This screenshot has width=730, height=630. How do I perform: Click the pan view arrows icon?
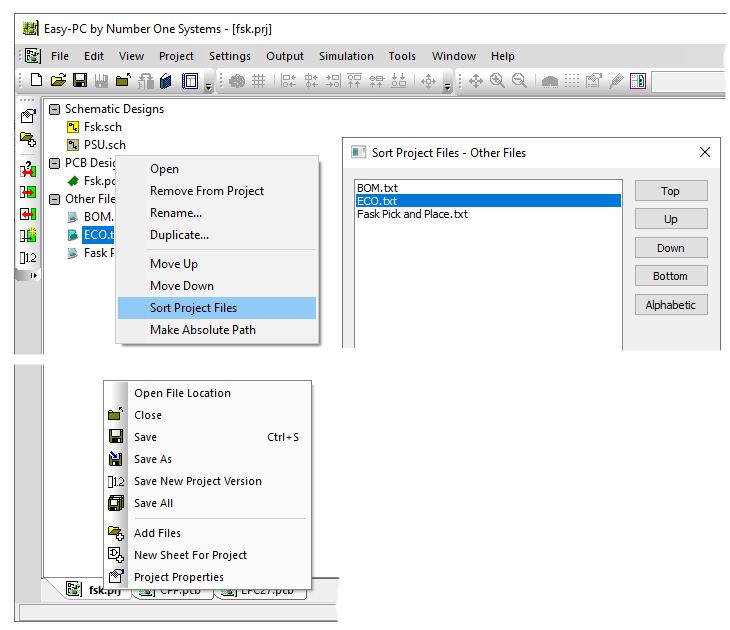[x=475, y=81]
